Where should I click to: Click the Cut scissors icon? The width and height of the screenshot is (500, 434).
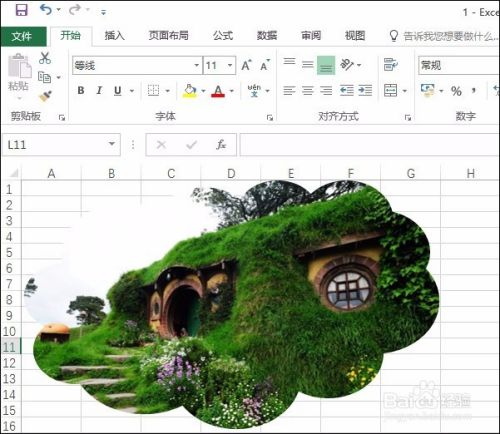[45, 58]
